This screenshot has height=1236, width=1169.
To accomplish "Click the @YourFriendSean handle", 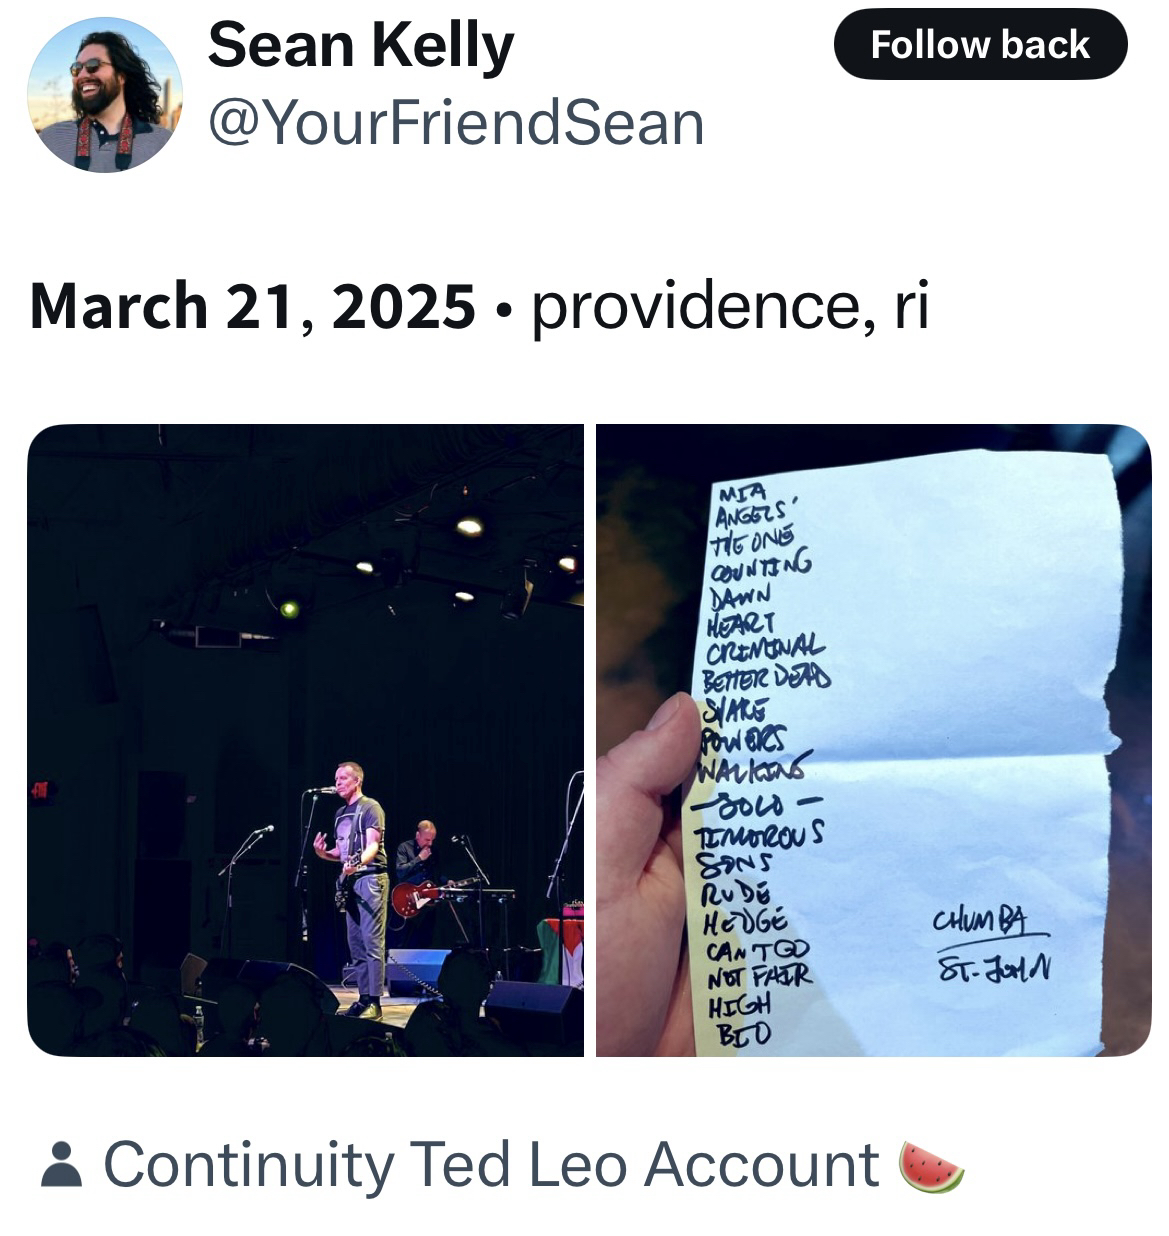I will pyautogui.click(x=455, y=123).
